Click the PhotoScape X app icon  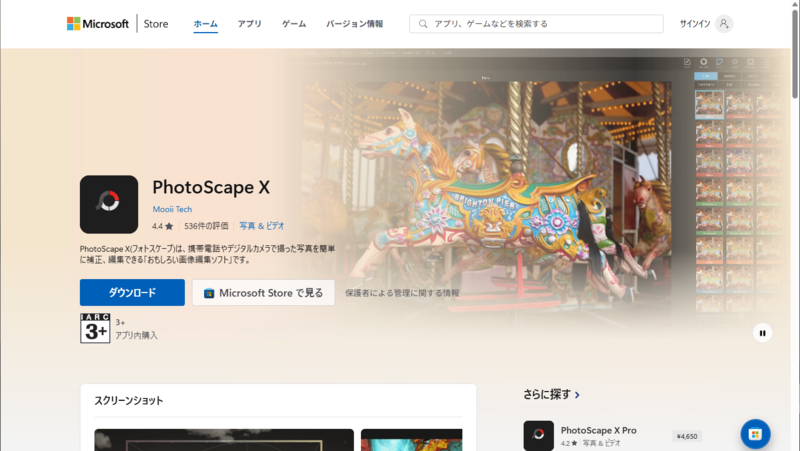coord(109,204)
